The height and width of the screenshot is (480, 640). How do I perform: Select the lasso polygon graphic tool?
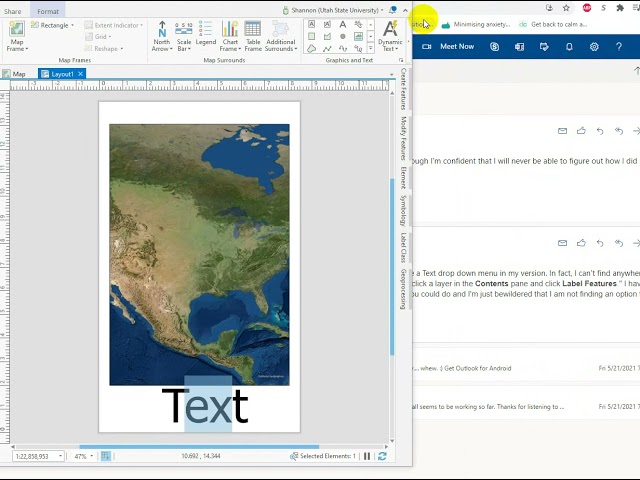[311, 49]
